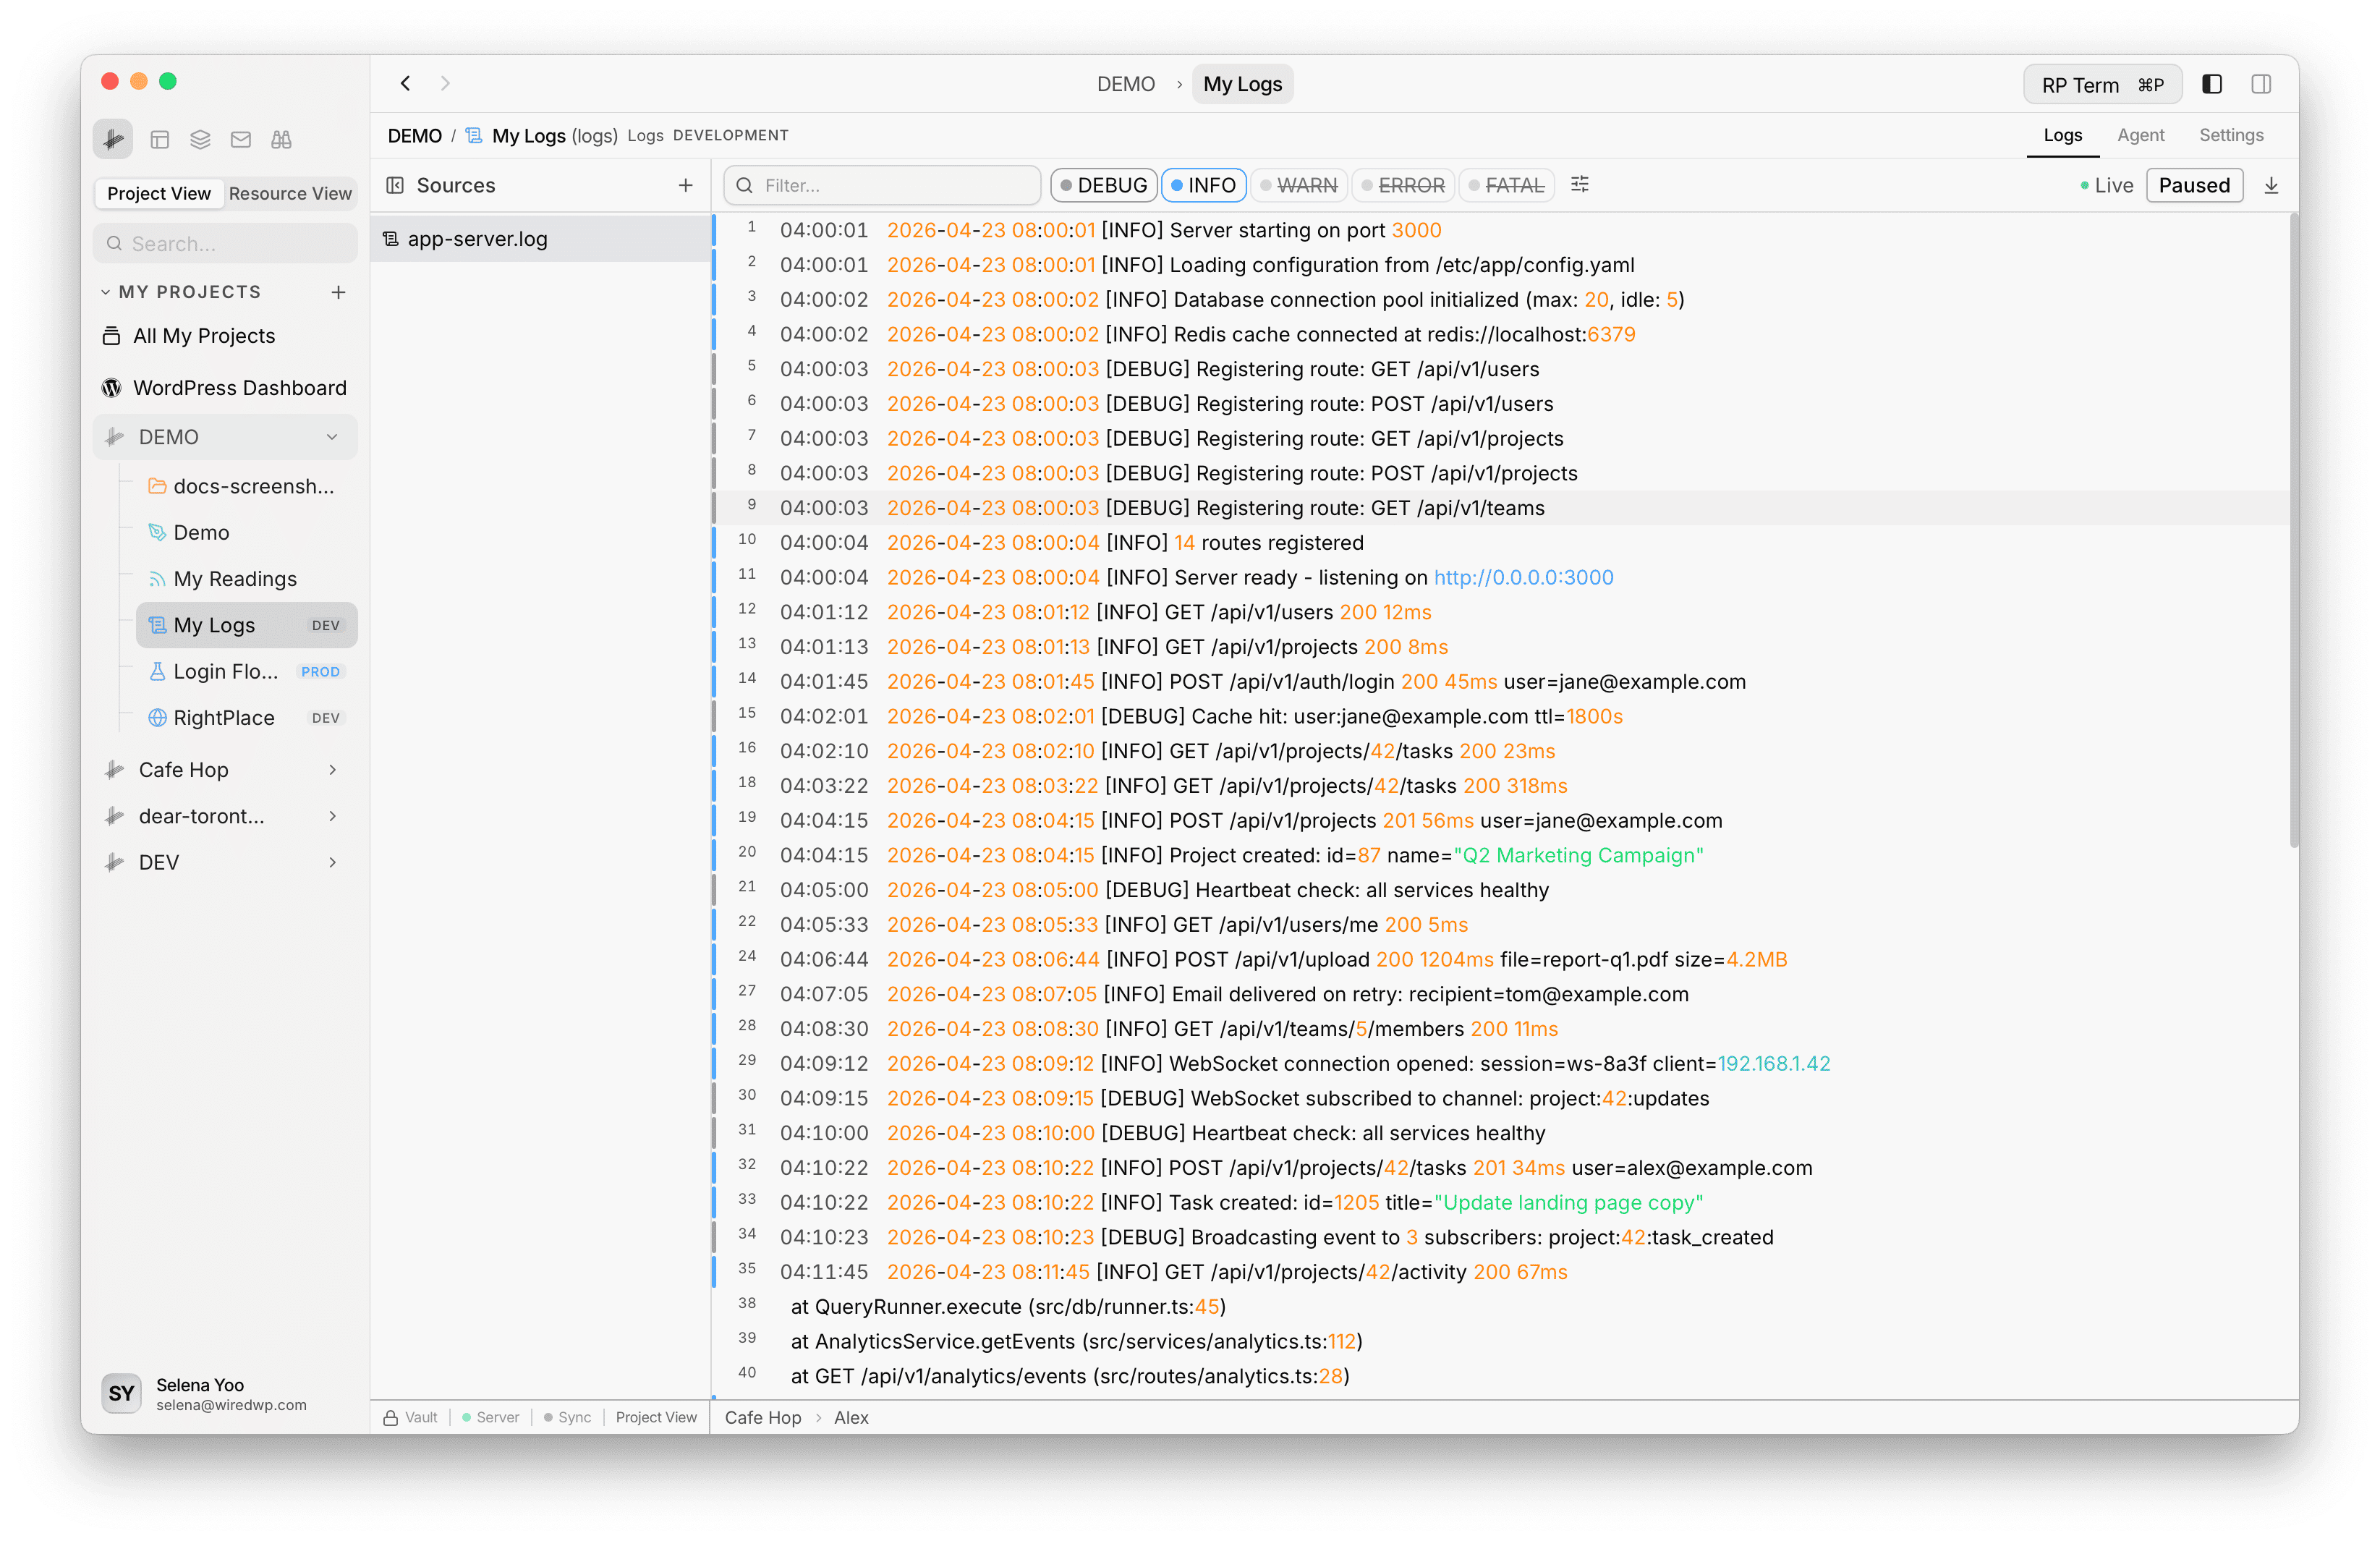Focus the sidebar Search... field
The height and width of the screenshot is (1541, 2380).
point(226,243)
